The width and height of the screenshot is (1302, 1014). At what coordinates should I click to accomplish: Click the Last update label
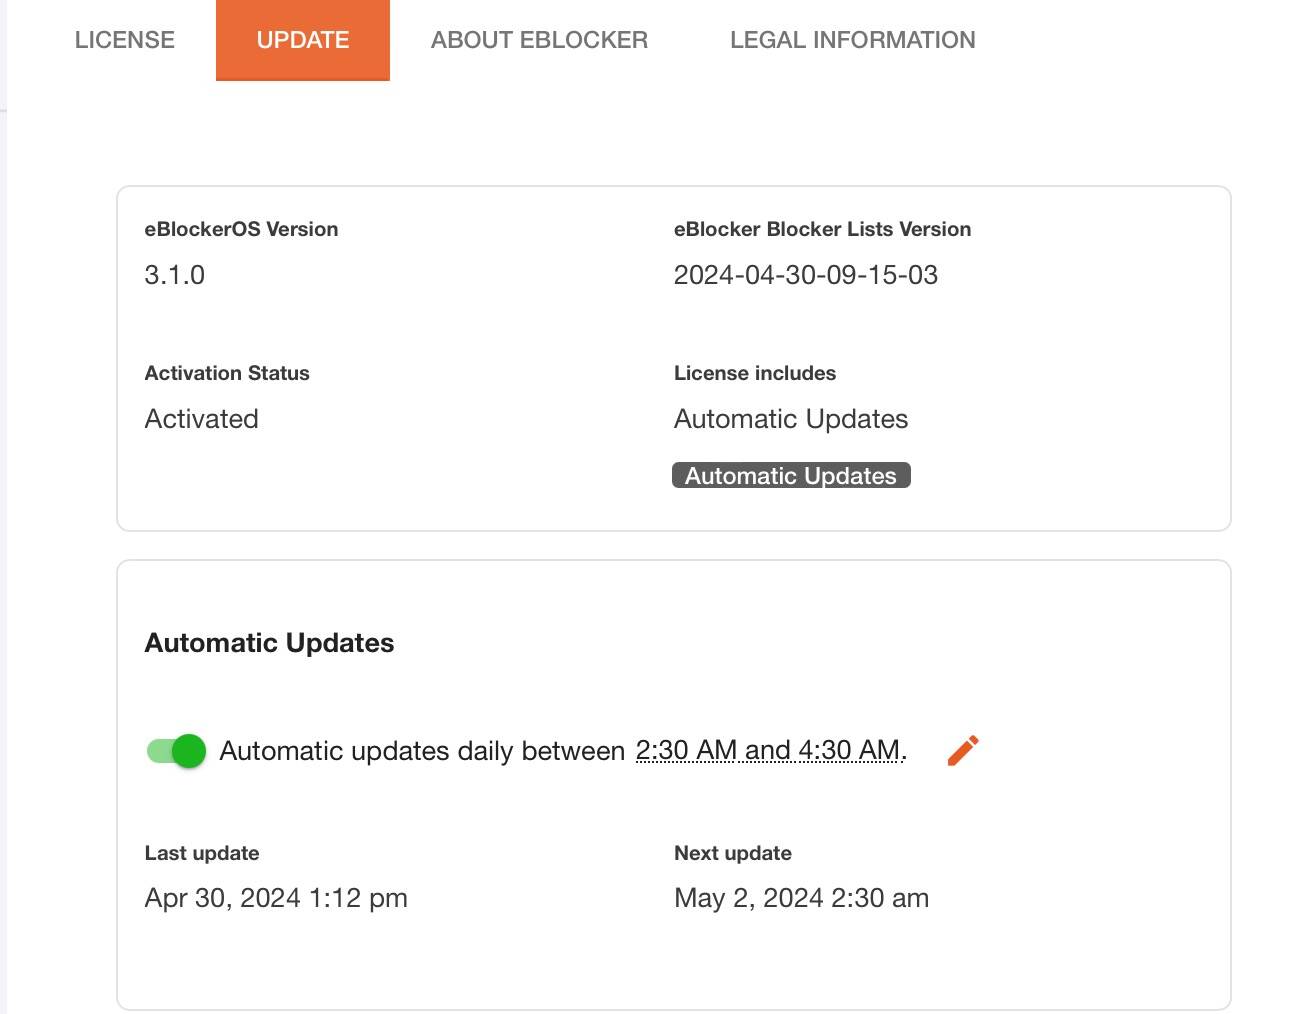202,853
